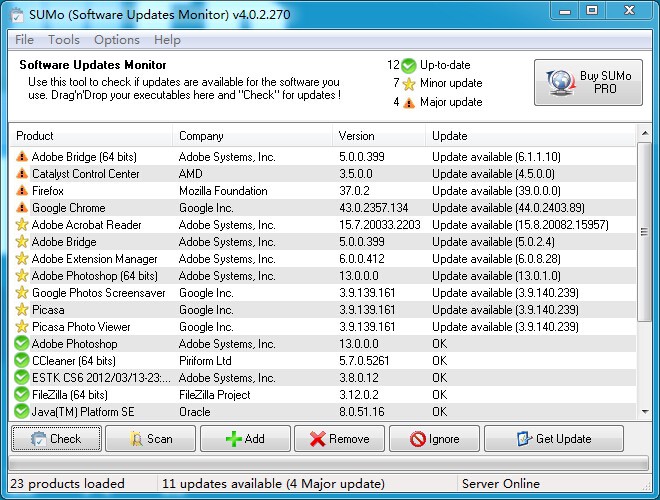The image size is (660, 500).
Task: Click 'Server Online' in the status bar
Action: 501,484
